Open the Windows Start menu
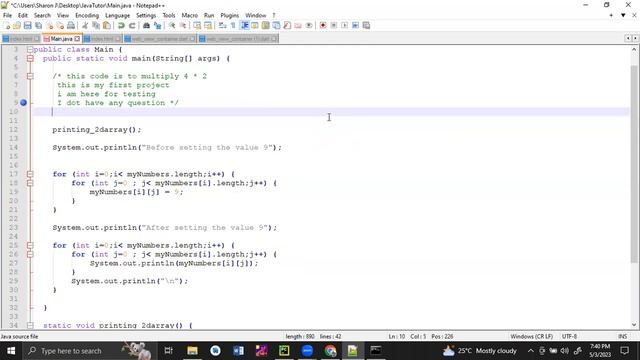Image resolution: width=640 pixels, height=360 pixels. pos(11,351)
